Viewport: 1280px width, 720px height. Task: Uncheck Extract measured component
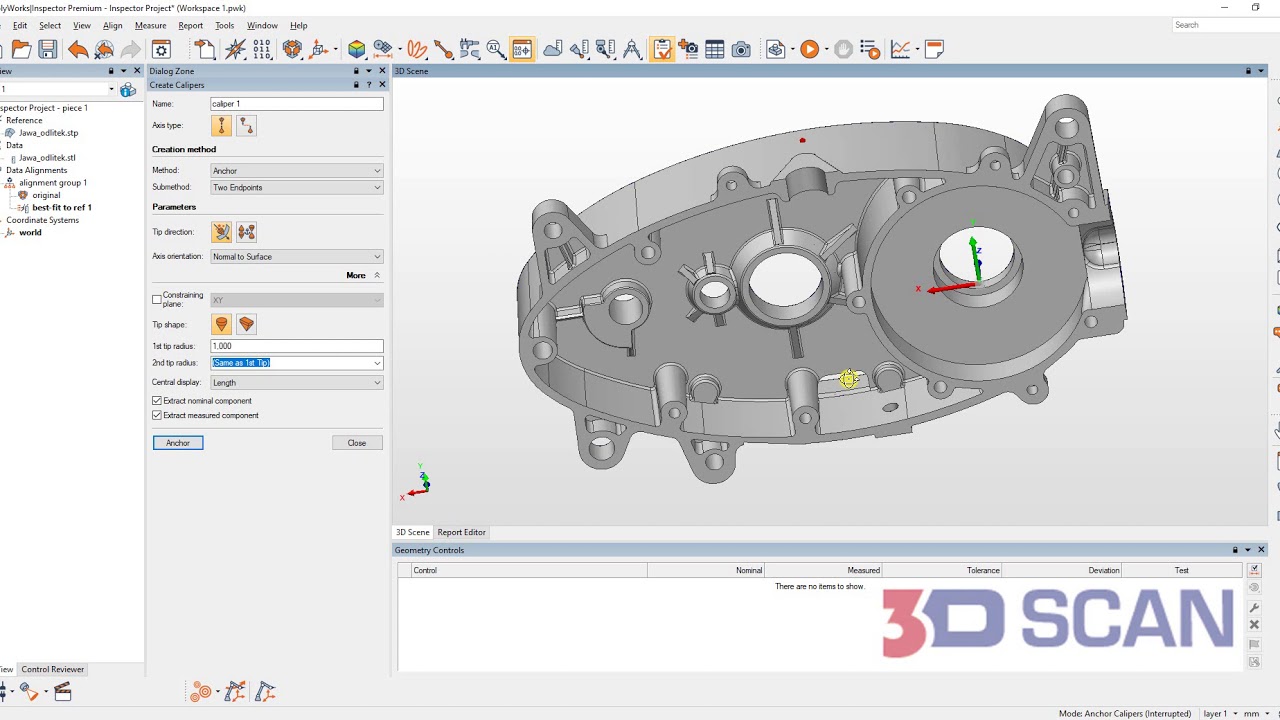coord(157,417)
